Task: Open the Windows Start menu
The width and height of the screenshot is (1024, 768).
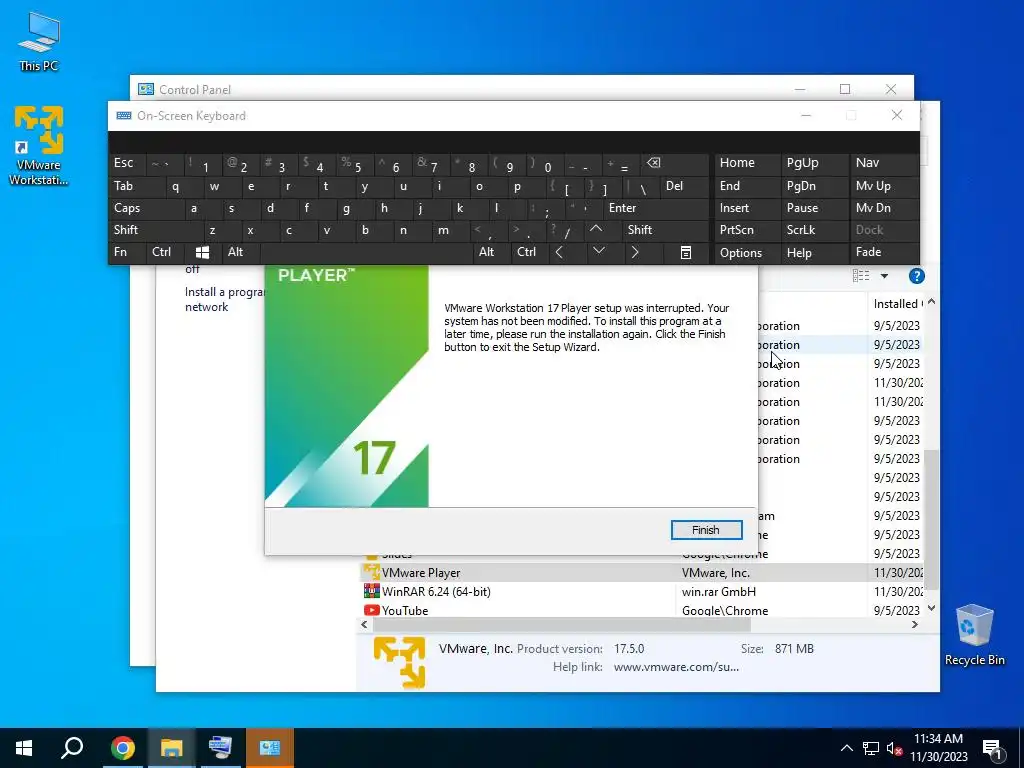Action: click(24, 748)
